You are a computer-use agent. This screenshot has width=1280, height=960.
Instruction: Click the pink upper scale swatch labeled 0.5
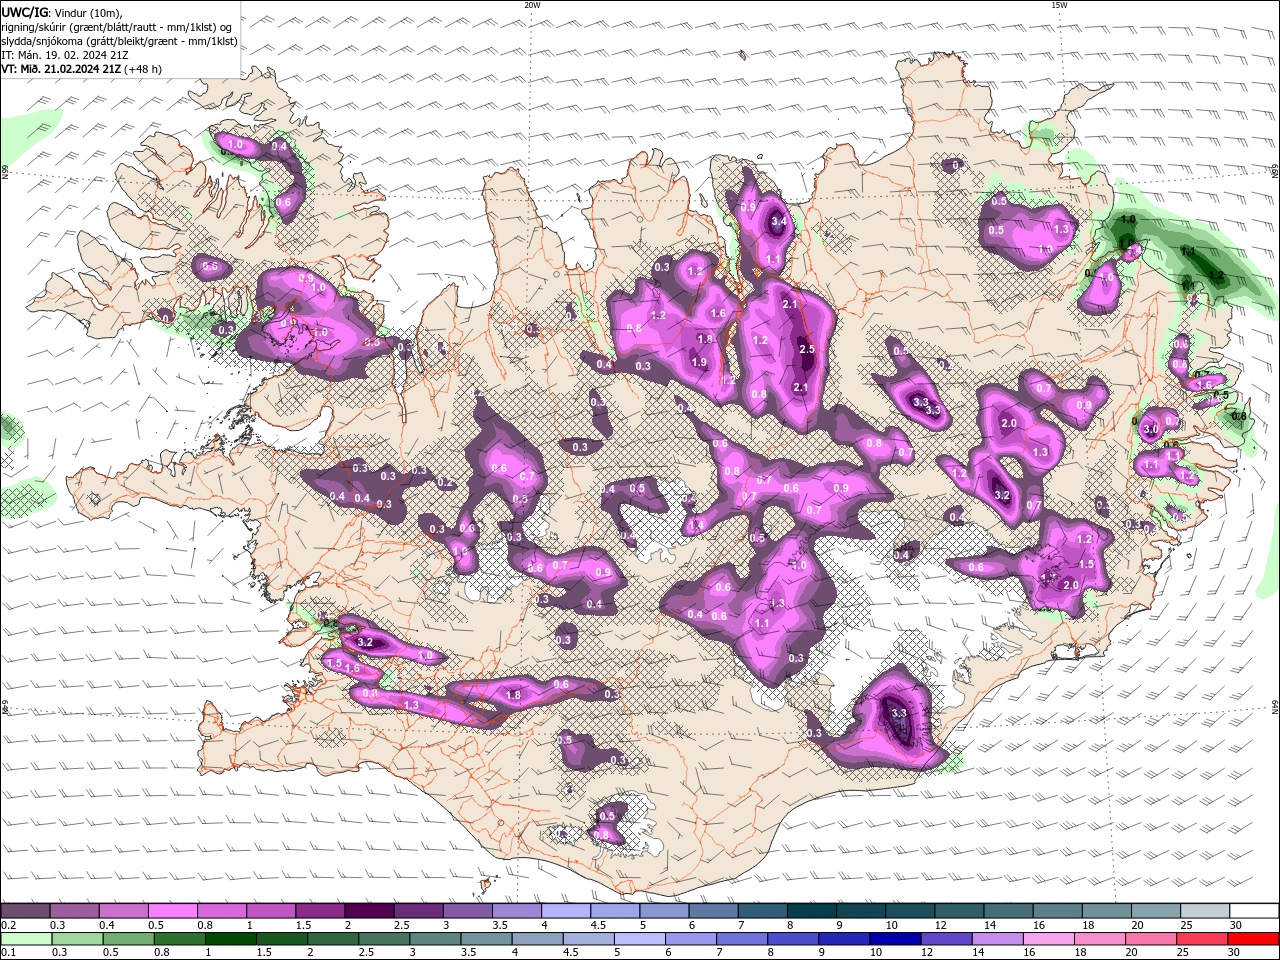click(x=172, y=911)
